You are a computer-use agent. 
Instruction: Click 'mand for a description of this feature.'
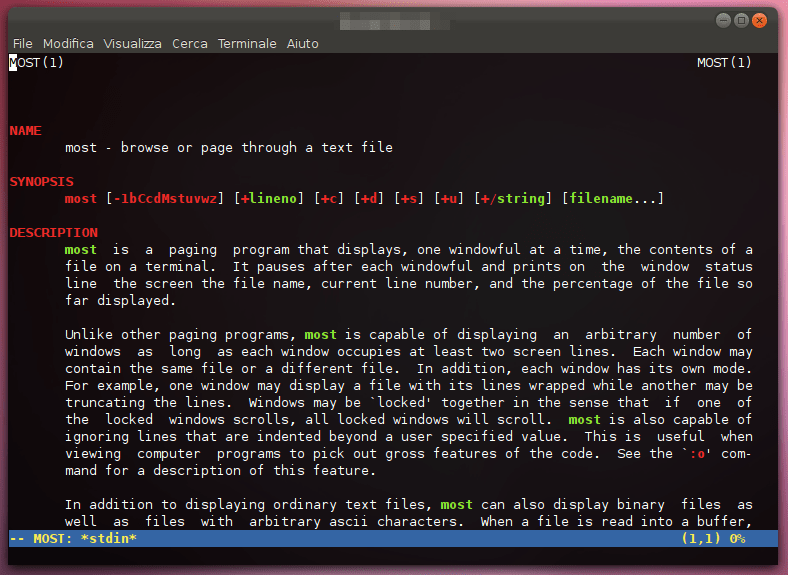[221, 471]
